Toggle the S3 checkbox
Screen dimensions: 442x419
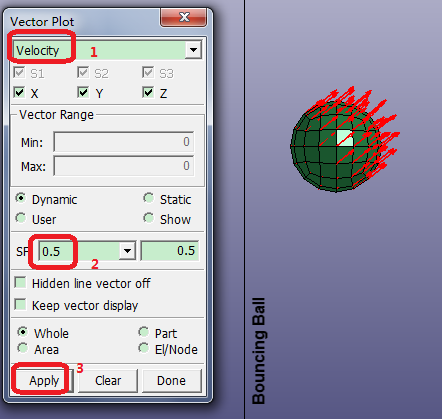148,72
